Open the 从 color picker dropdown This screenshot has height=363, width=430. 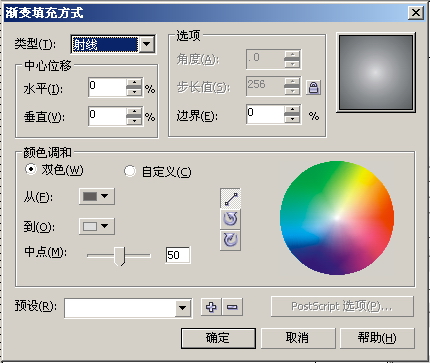coord(97,196)
